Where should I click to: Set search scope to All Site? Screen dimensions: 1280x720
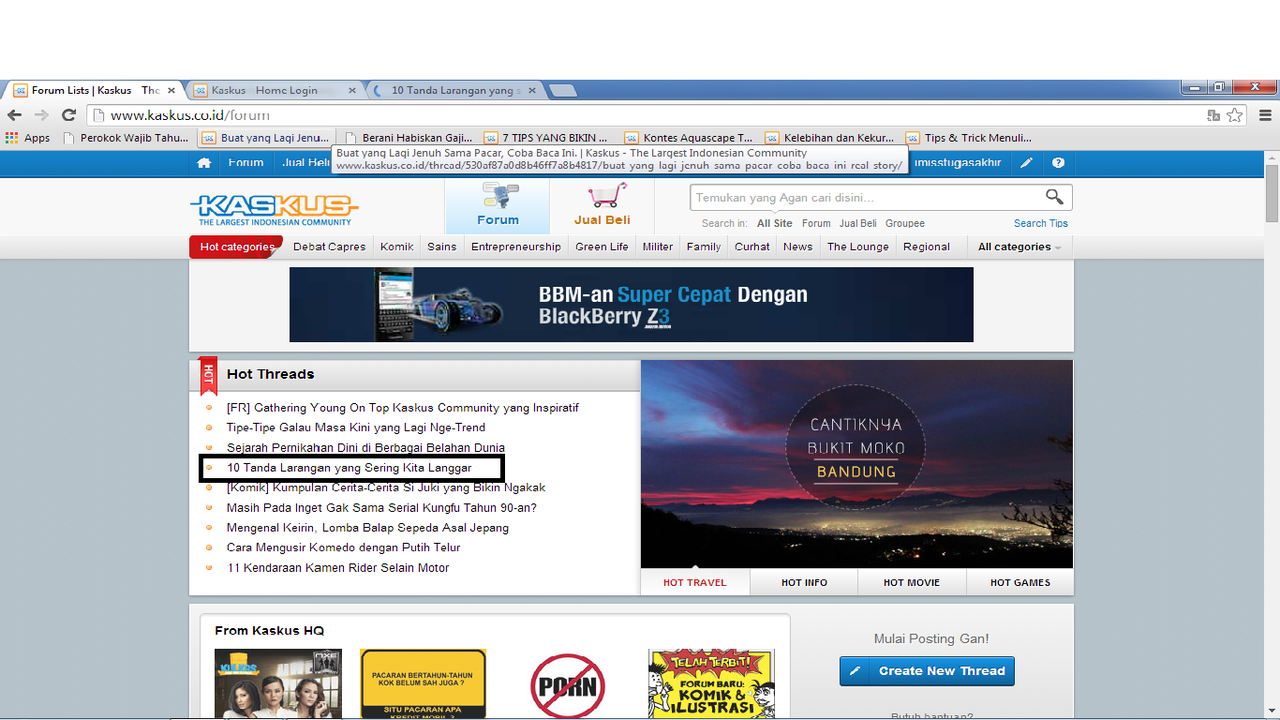pyautogui.click(x=774, y=223)
